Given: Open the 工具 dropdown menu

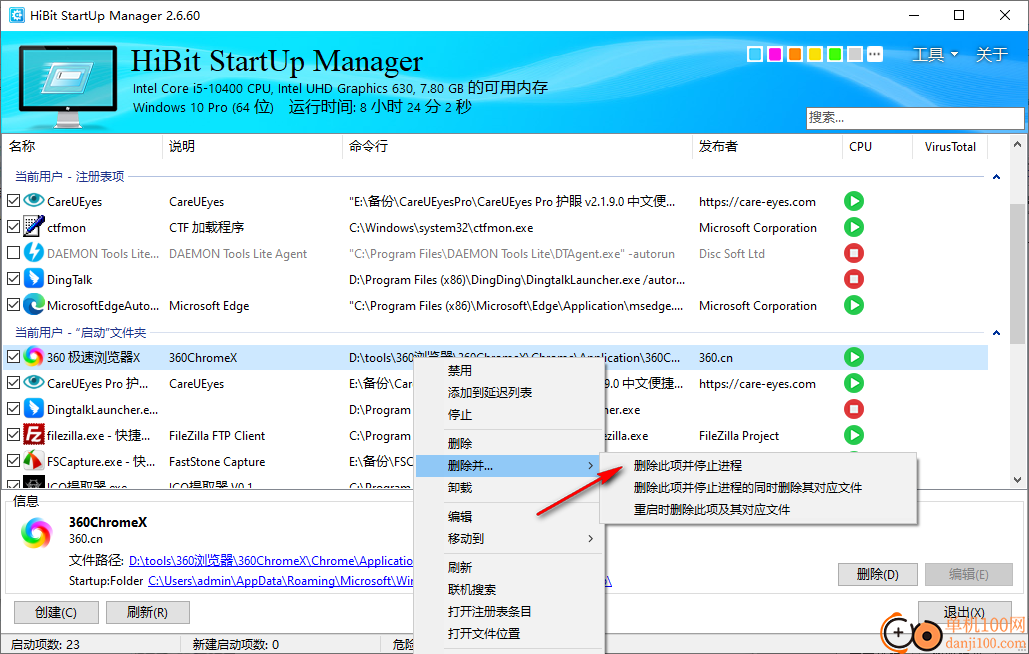Looking at the screenshot, I should point(935,54).
